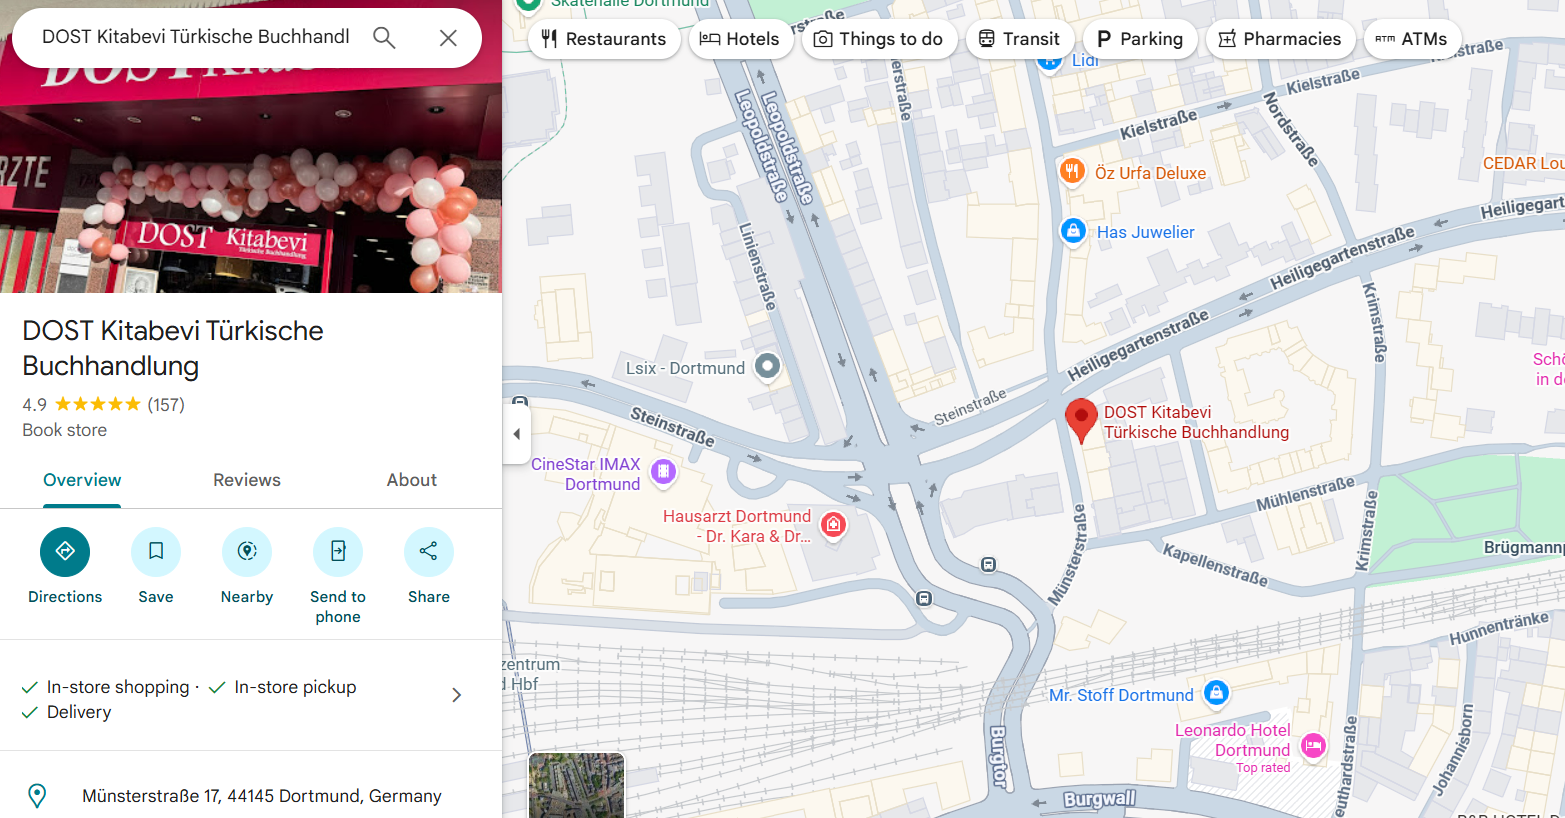Open Öz Urfa Deluxe restaurant marker
Image resolution: width=1565 pixels, height=818 pixels.
point(1072,171)
